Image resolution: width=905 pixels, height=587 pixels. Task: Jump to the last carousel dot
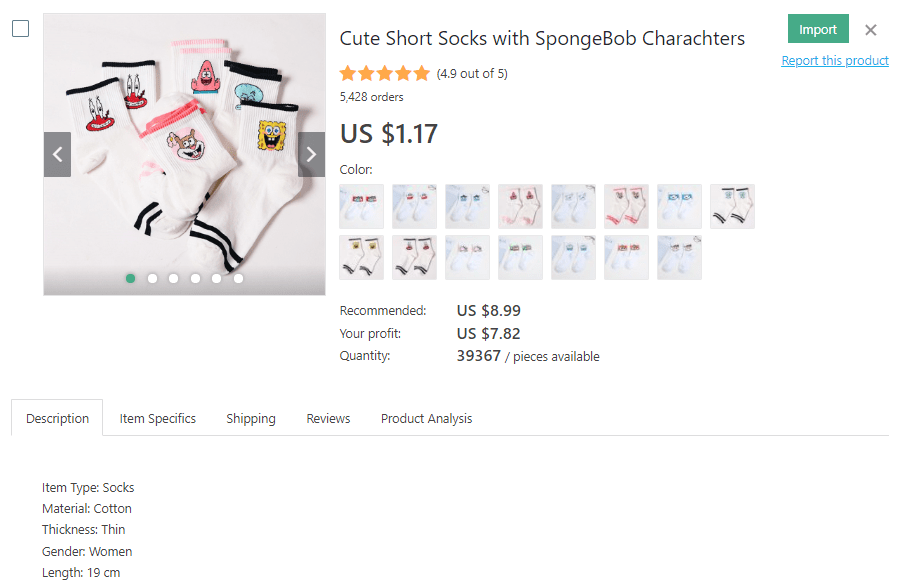tap(238, 279)
